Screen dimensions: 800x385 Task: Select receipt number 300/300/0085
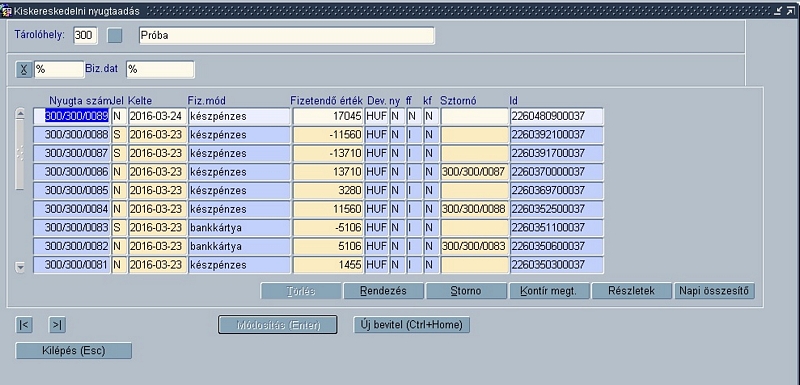click(x=72, y=191)
